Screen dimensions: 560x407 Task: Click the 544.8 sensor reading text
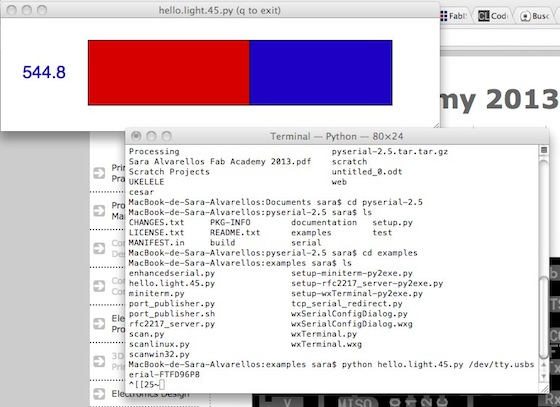click(44, 72)
